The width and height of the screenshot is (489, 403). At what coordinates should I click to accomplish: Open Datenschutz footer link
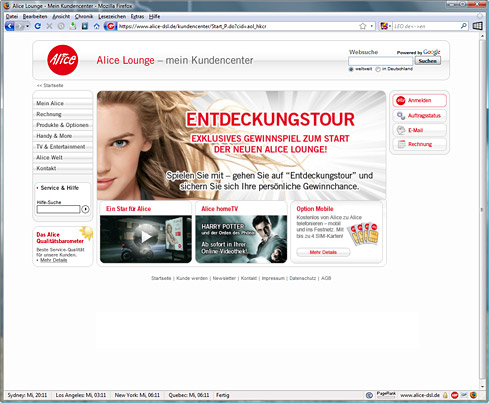click(302, 278)
